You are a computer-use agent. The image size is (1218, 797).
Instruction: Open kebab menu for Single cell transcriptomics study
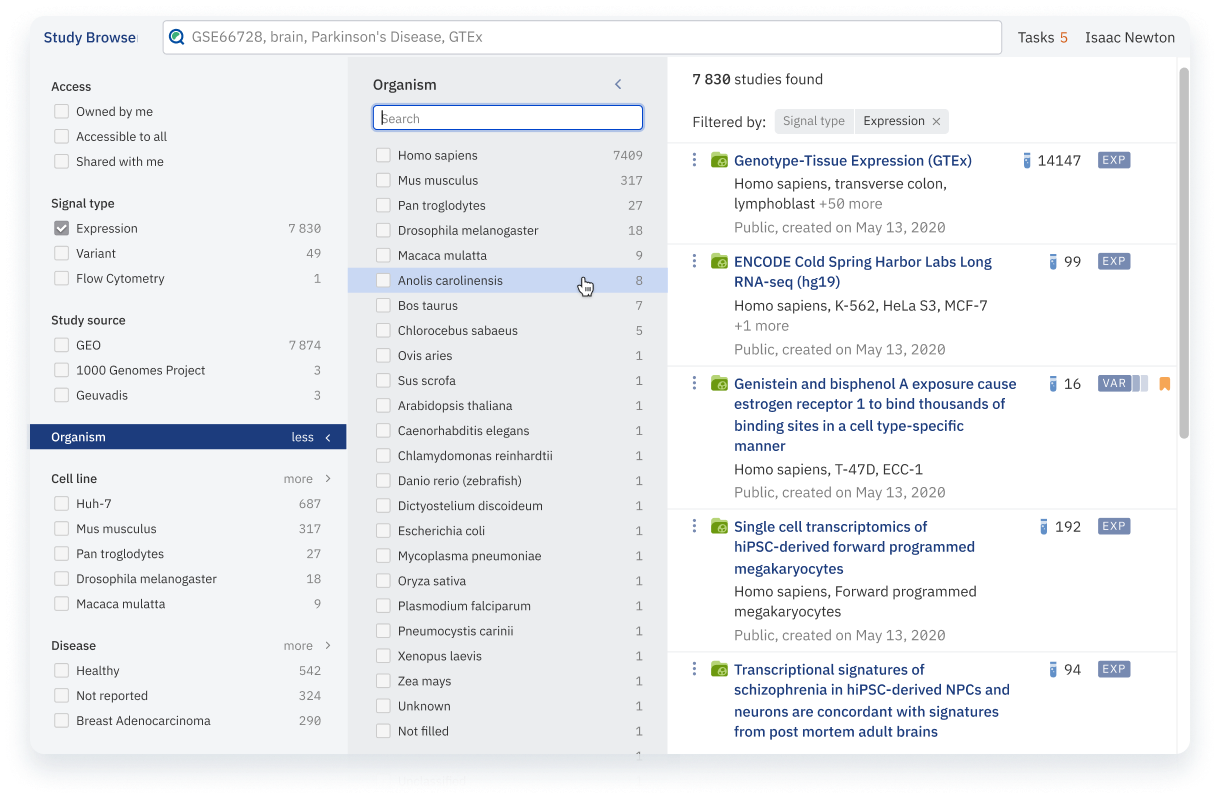click(694, 526)
